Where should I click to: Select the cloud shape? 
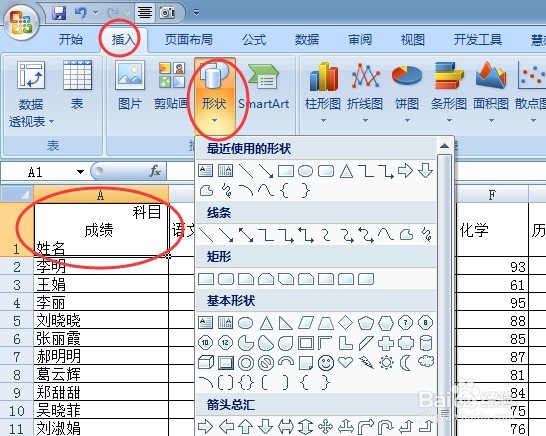pyautogui.click(x=426, y=361)
